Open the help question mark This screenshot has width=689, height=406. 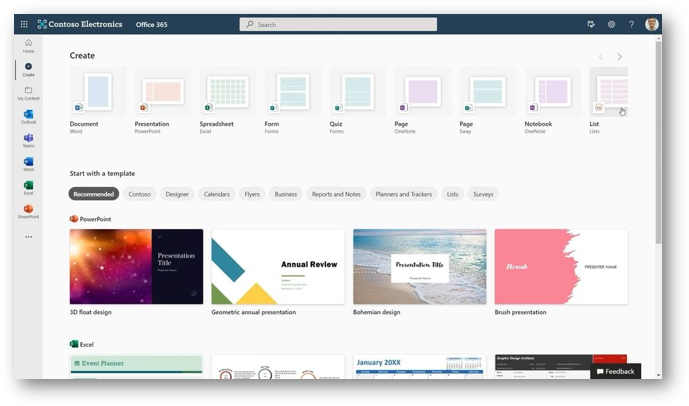pos(631,24)
